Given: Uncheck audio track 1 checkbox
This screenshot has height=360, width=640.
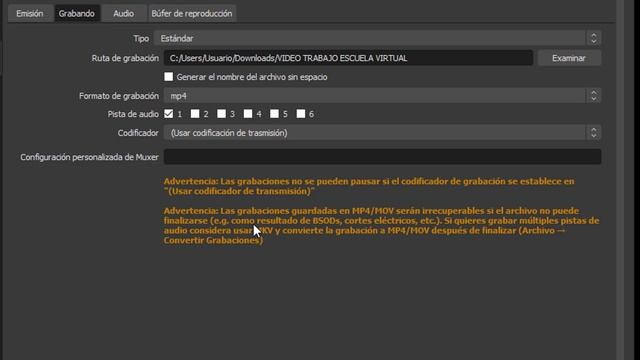Looking at the screenshot, I should (x=169, y=114).
